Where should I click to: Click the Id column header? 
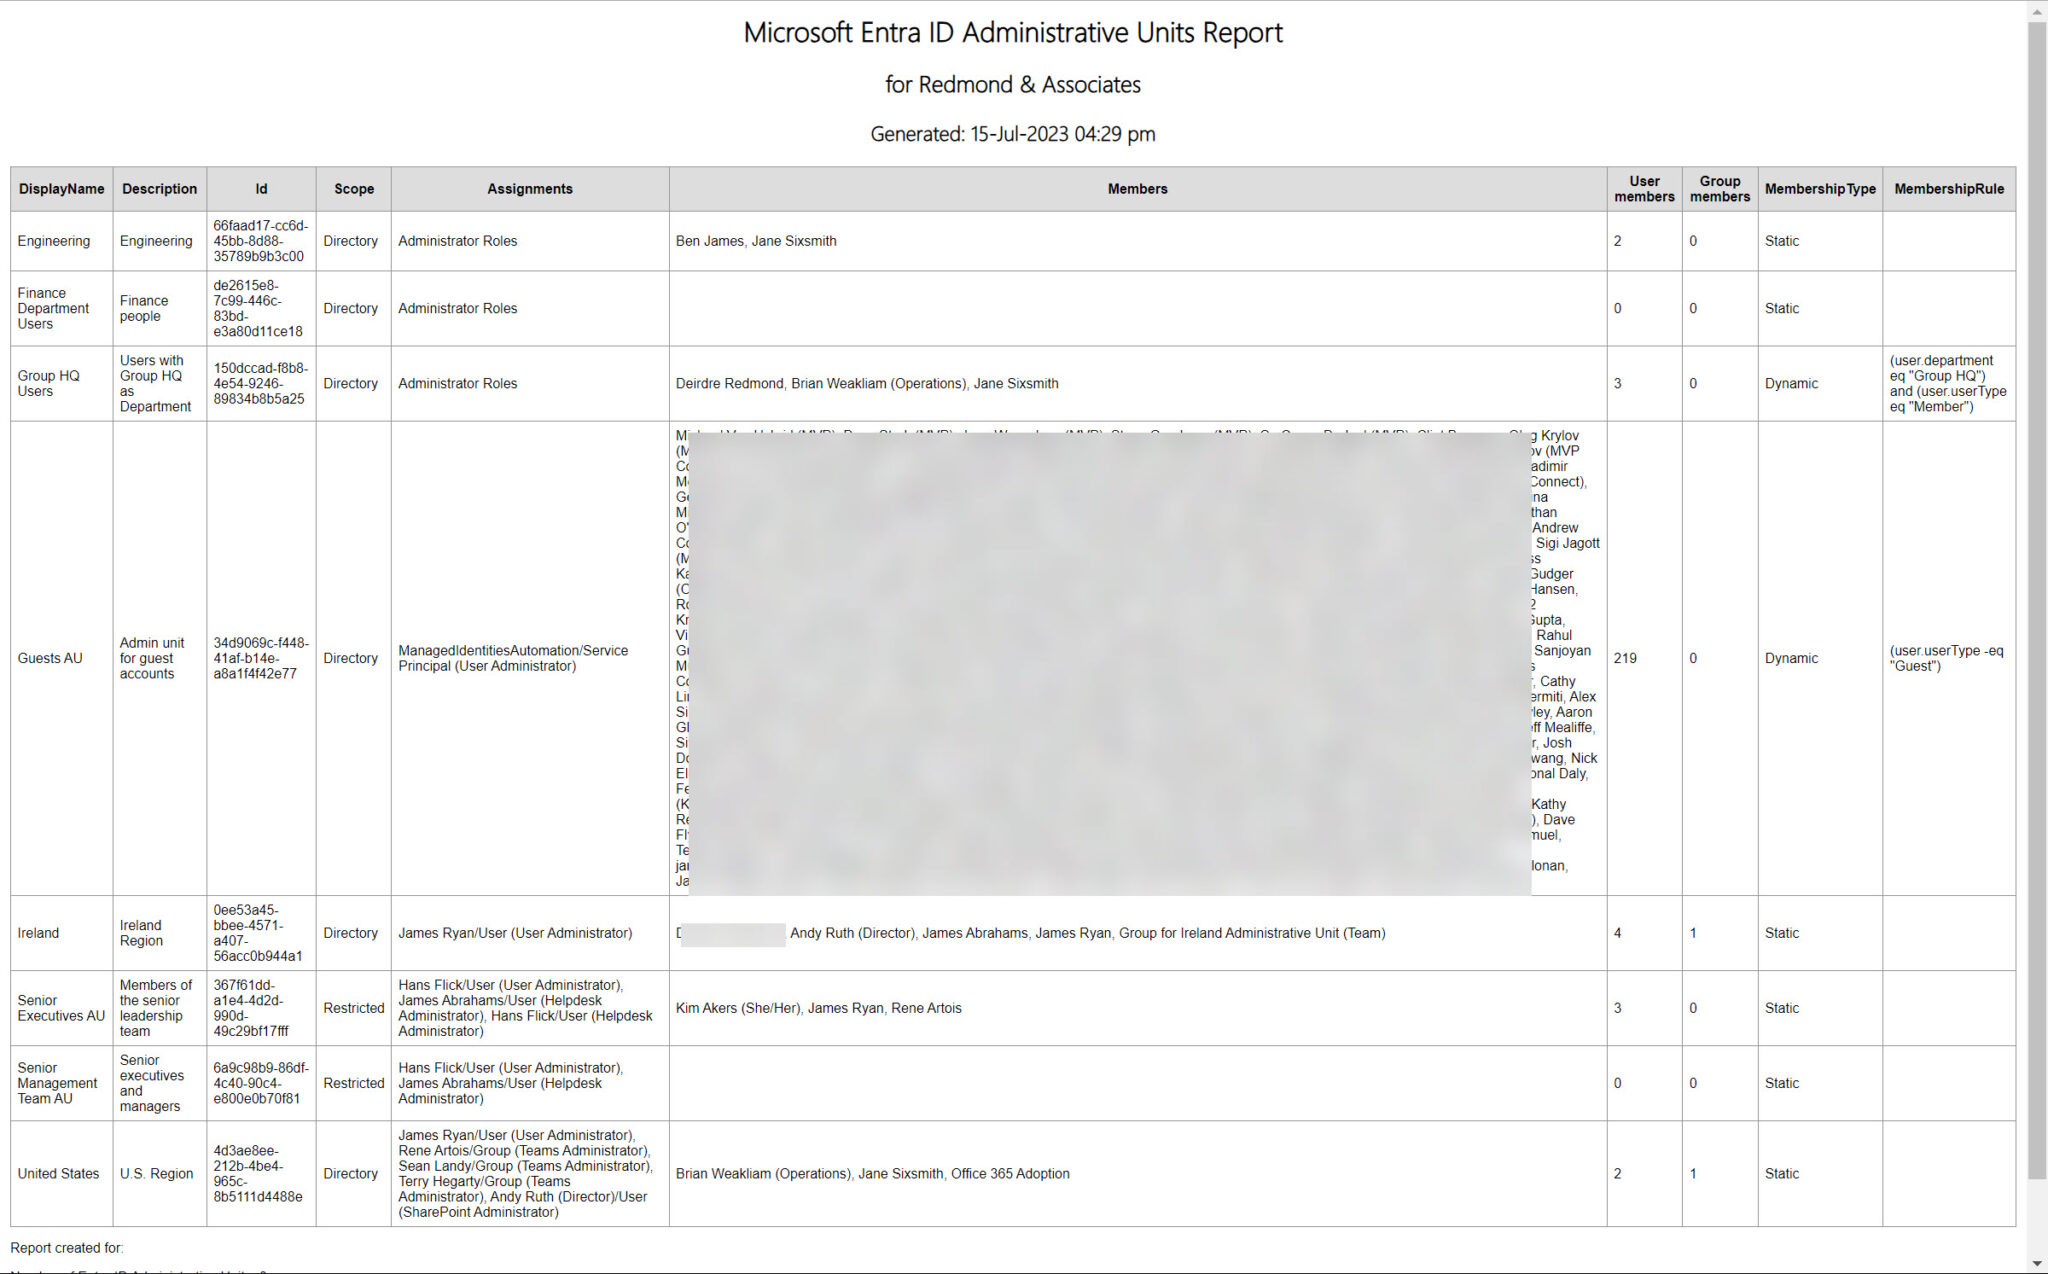[x=261, y=188]
